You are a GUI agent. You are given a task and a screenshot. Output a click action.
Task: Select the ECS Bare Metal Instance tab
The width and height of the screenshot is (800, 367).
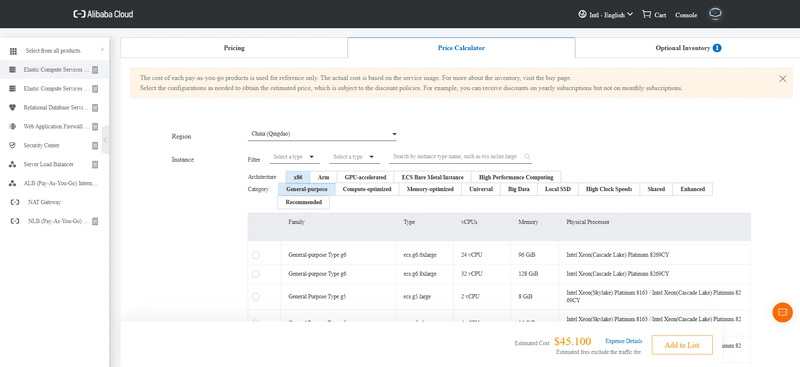coord(433,177)
